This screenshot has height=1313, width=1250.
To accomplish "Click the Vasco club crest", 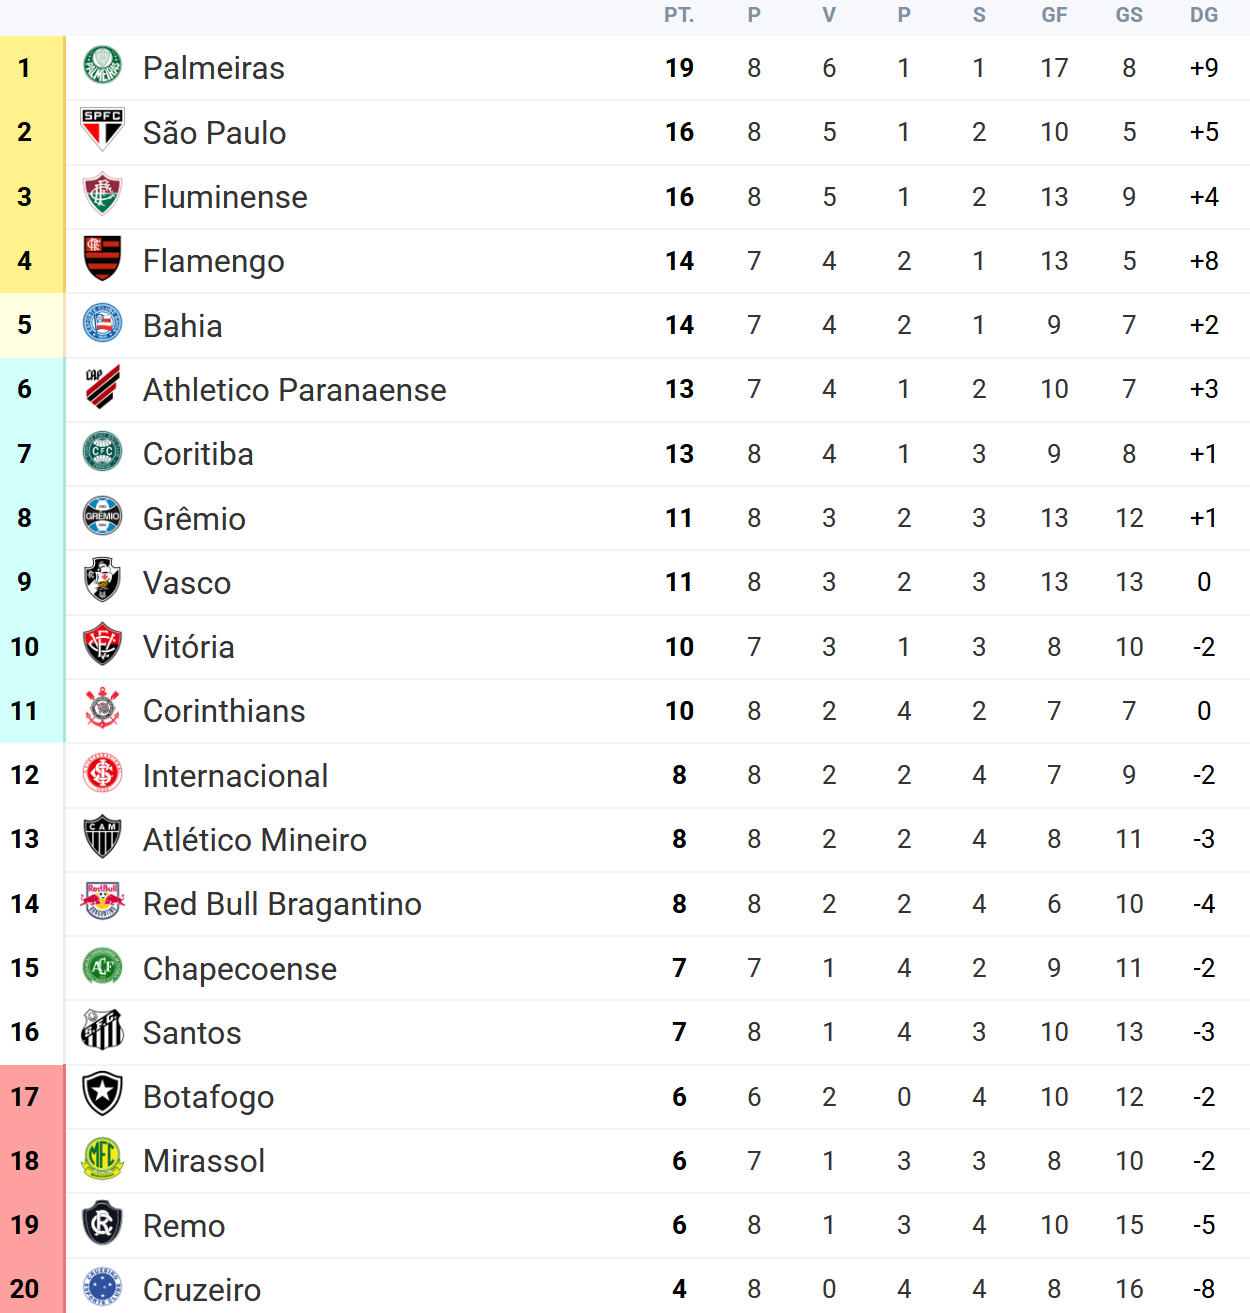I will pos(102,581).
